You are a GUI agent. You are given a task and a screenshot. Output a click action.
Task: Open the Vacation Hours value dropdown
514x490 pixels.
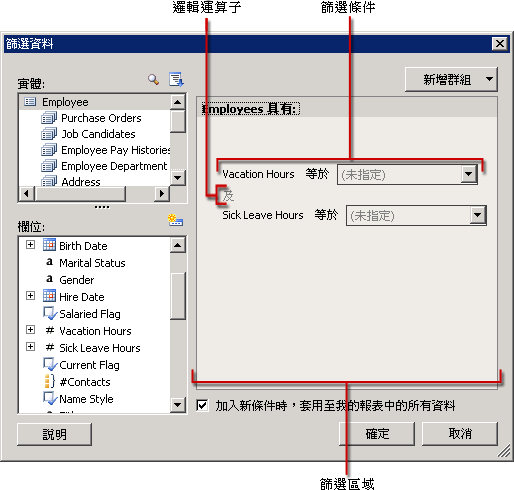[469, 174]
